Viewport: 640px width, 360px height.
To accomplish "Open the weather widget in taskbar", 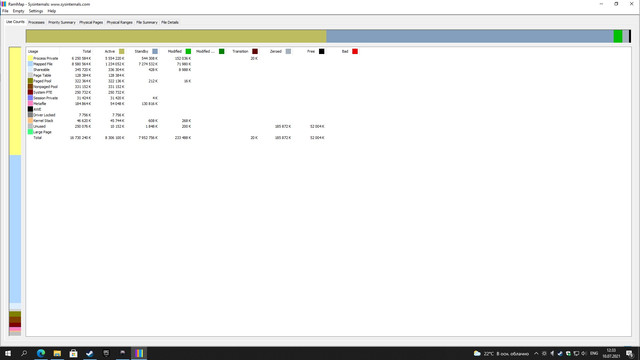I will tap(501, 353).
